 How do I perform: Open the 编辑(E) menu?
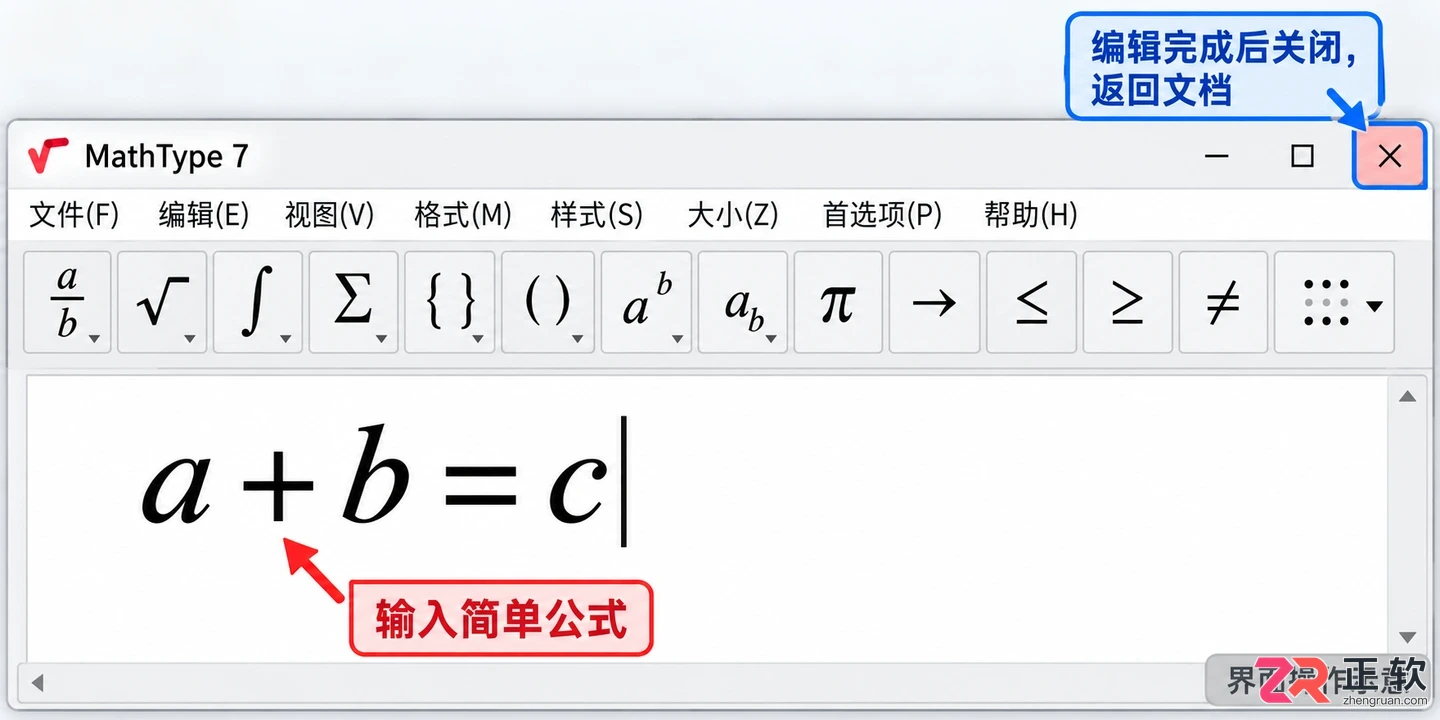203,214
